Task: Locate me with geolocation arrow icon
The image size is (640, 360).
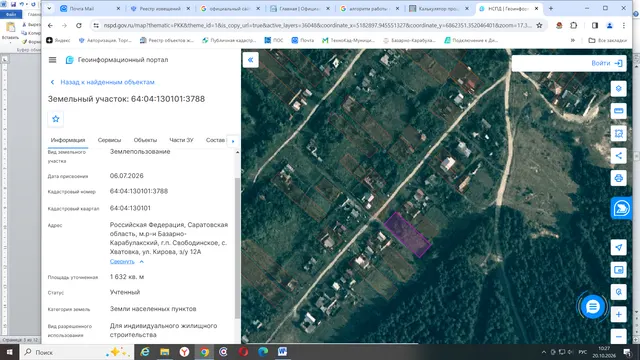Action: (618, 247)
